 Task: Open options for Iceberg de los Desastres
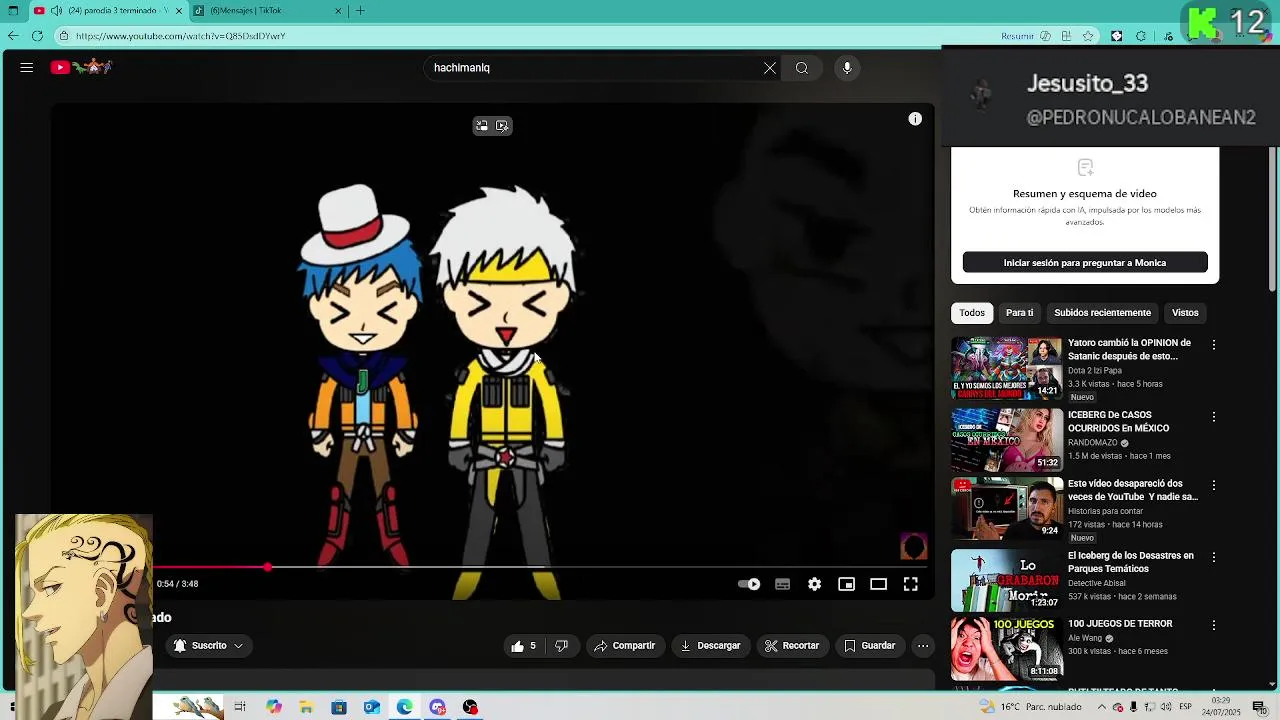pyautogui.click(x=1214, y=557)
